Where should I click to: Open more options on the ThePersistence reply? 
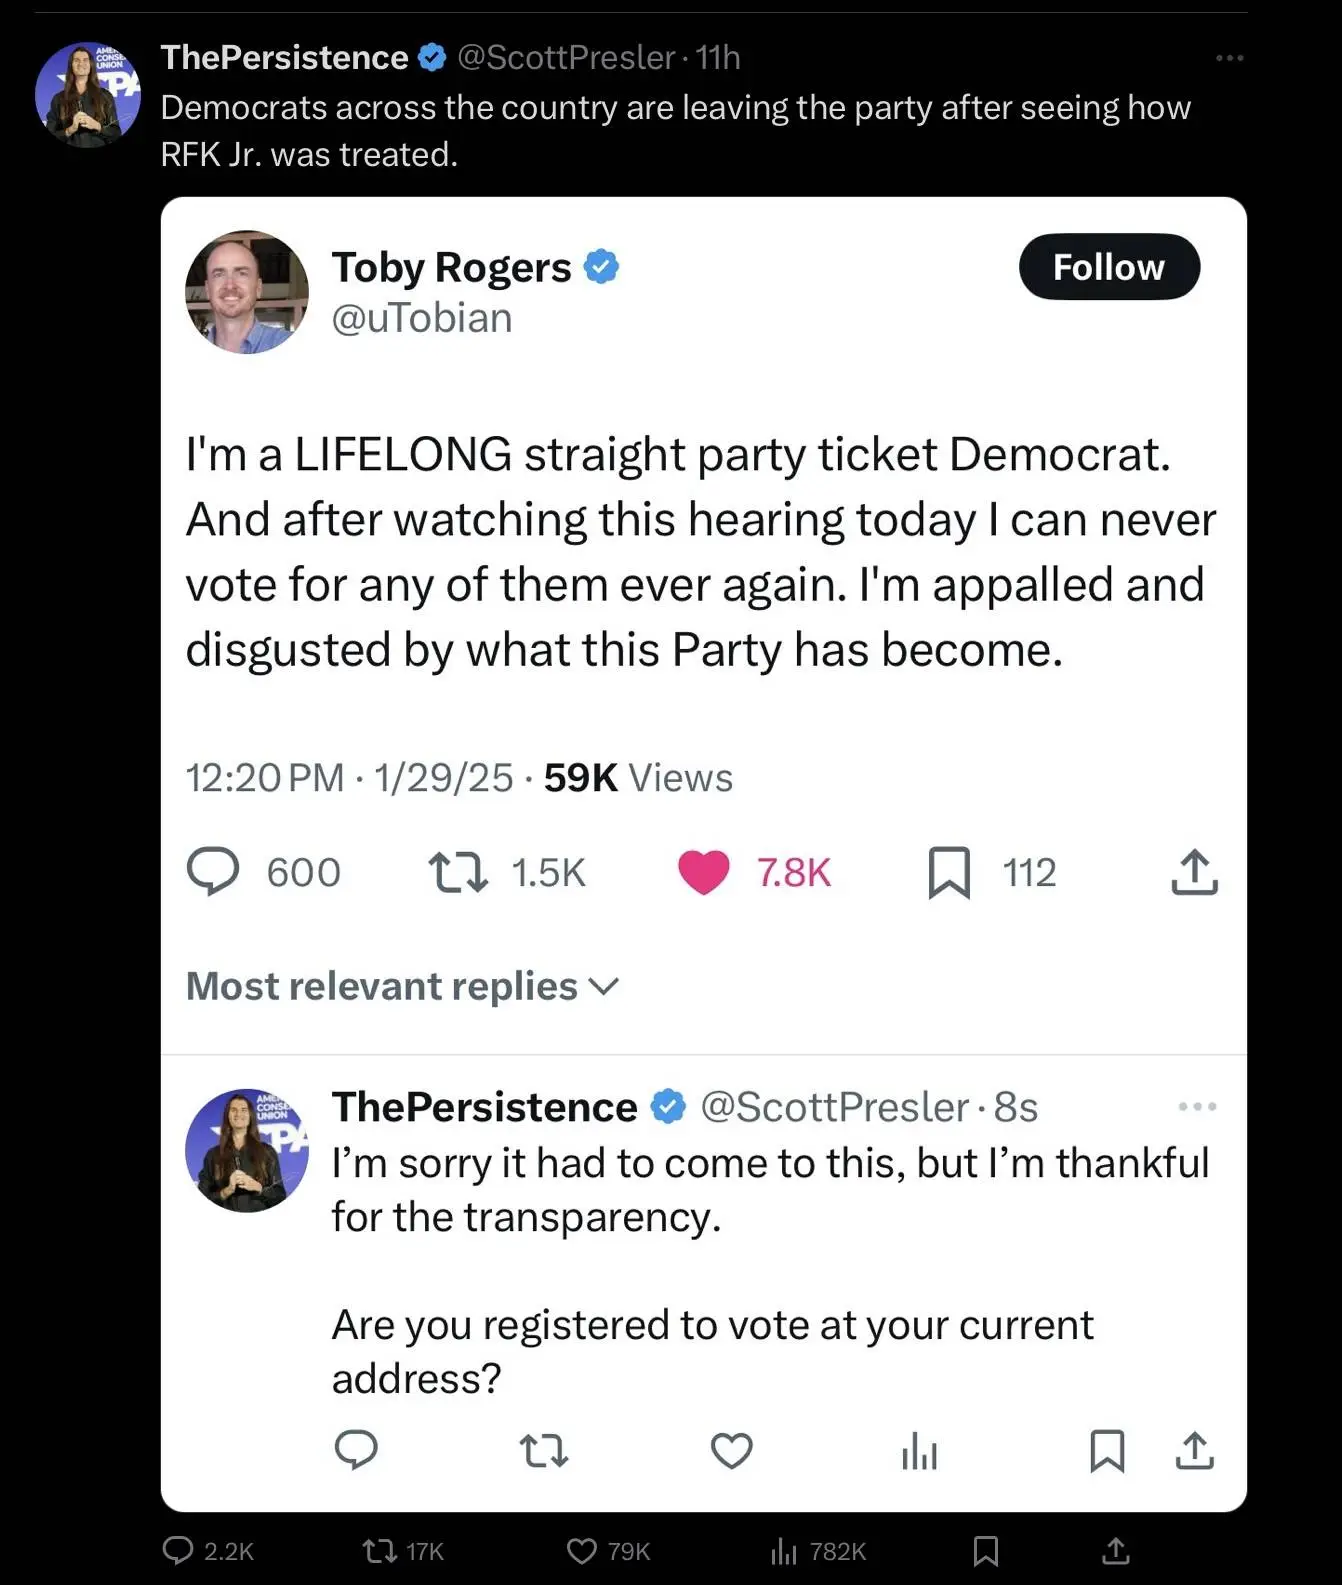pyautogui.click(x=1197, y=1106)
